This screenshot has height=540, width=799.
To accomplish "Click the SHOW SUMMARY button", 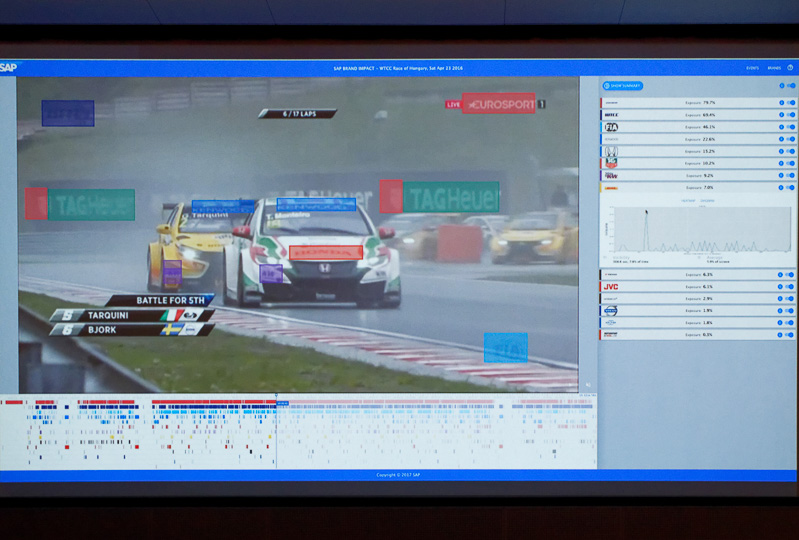I will 622,86.
